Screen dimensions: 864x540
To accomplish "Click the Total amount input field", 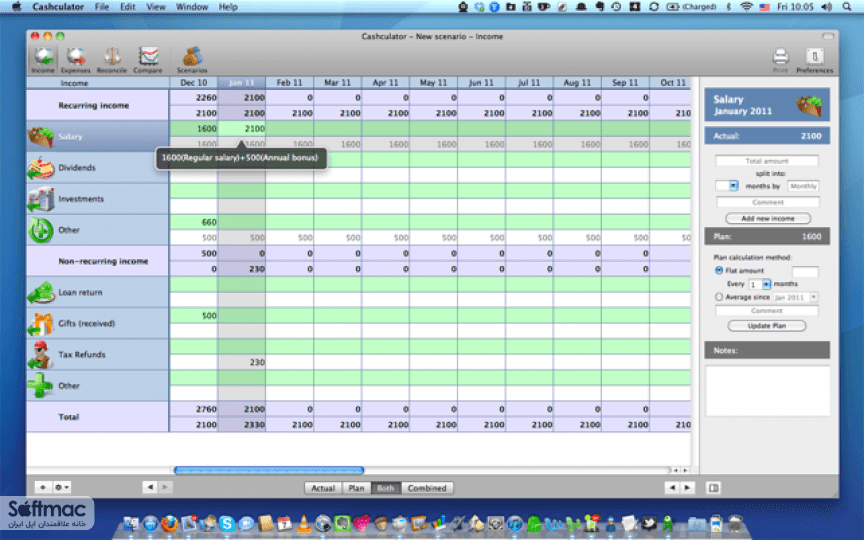I will tap(766, 161).
